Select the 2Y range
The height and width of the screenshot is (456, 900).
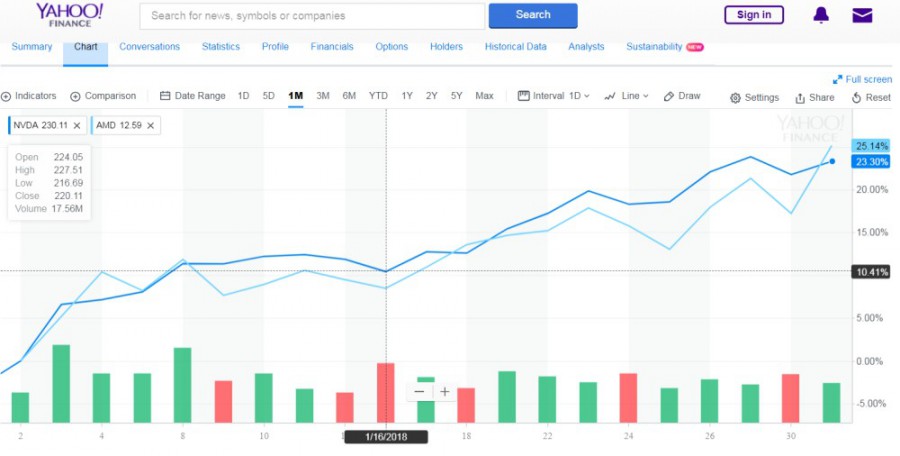[x=432, y=96]
